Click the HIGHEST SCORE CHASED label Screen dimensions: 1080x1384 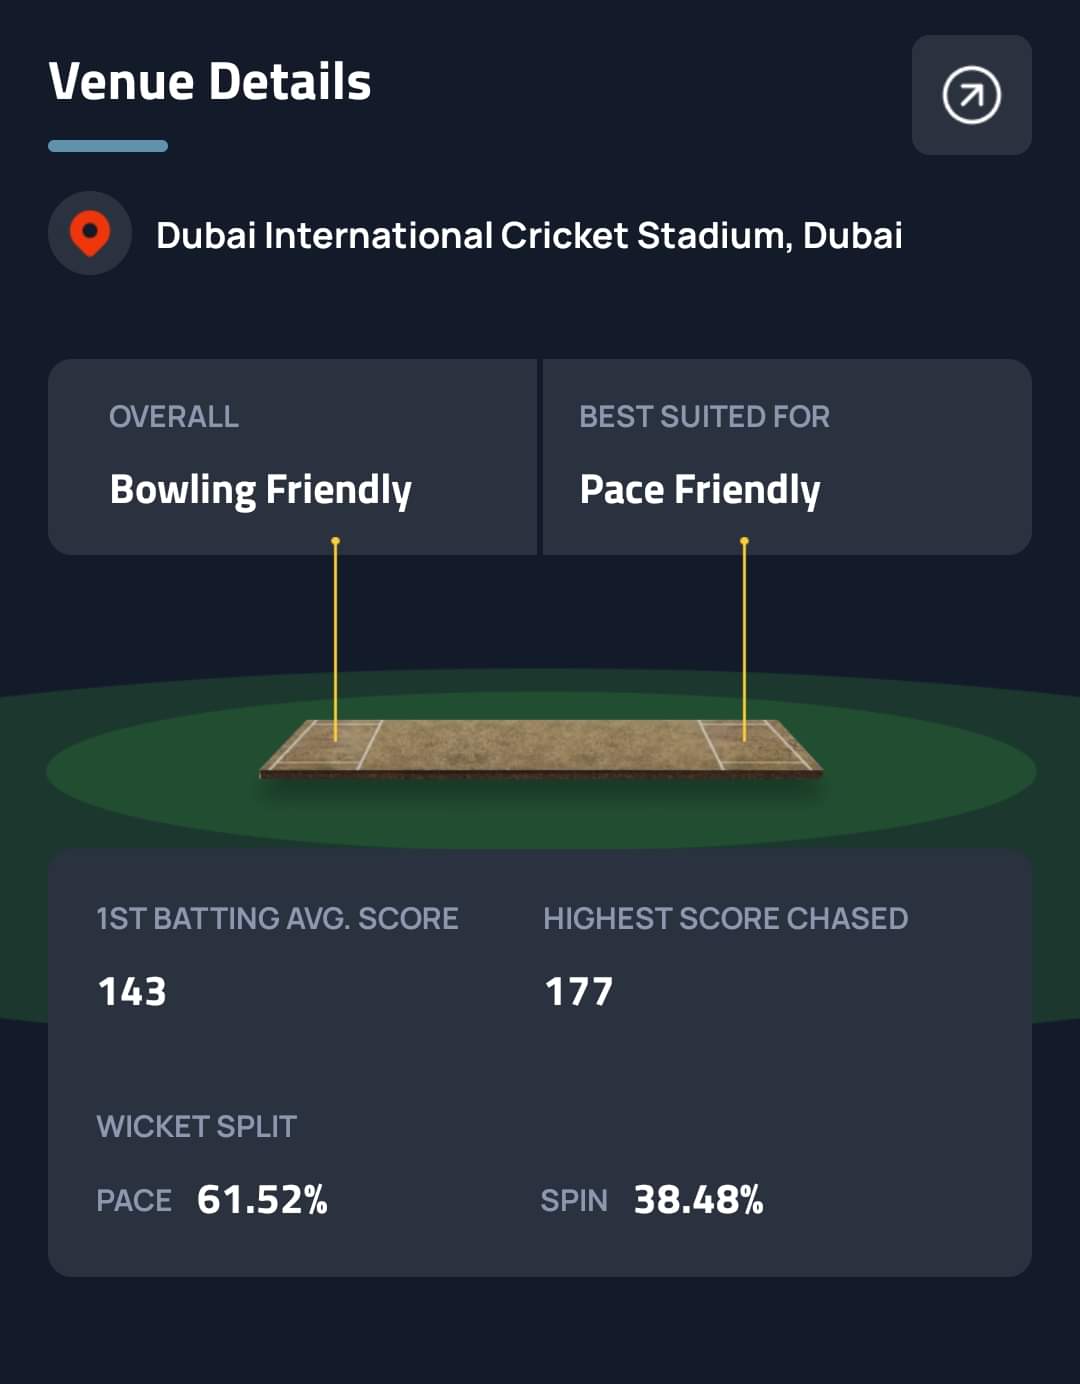click(725, 919)
